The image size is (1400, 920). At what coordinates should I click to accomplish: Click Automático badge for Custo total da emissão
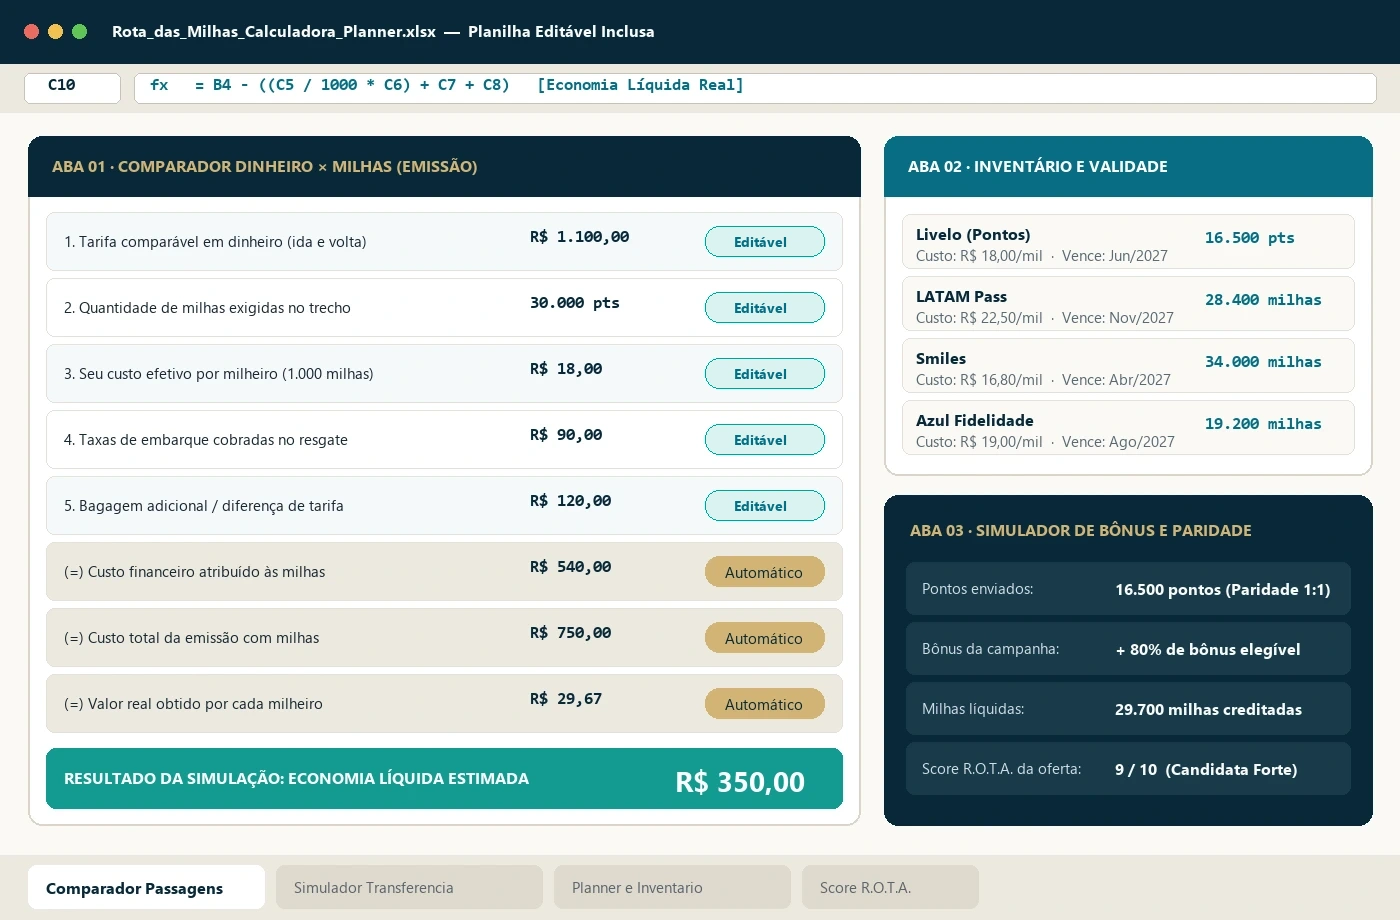tap(765, 638)
